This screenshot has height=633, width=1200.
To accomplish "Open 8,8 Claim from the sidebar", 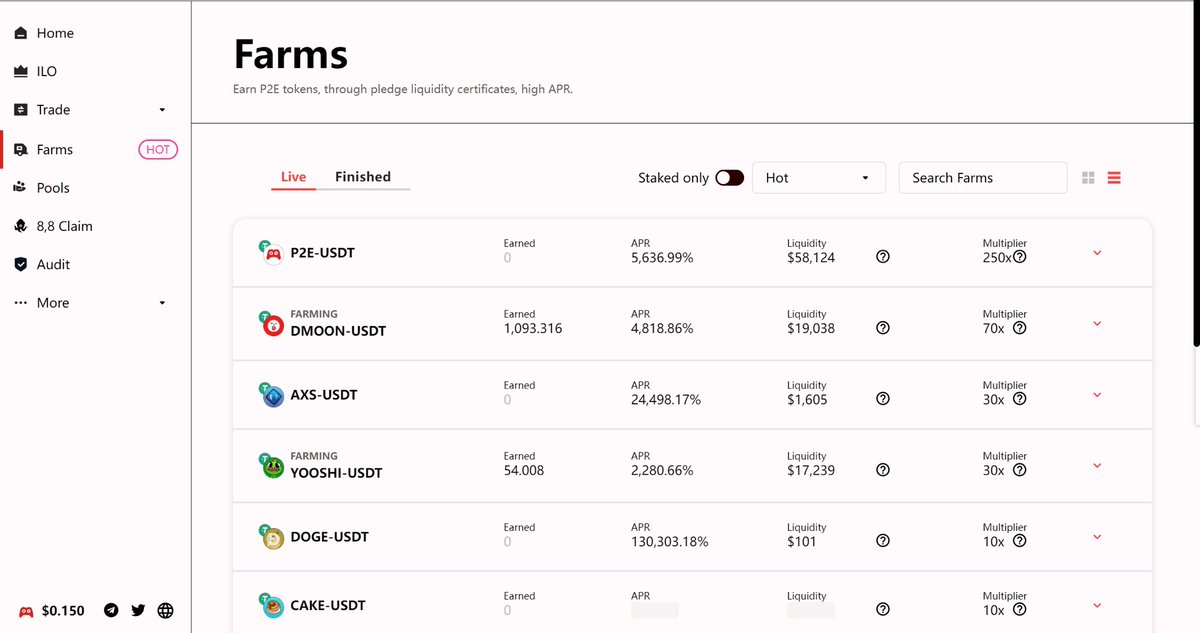I will coord(64,226).
